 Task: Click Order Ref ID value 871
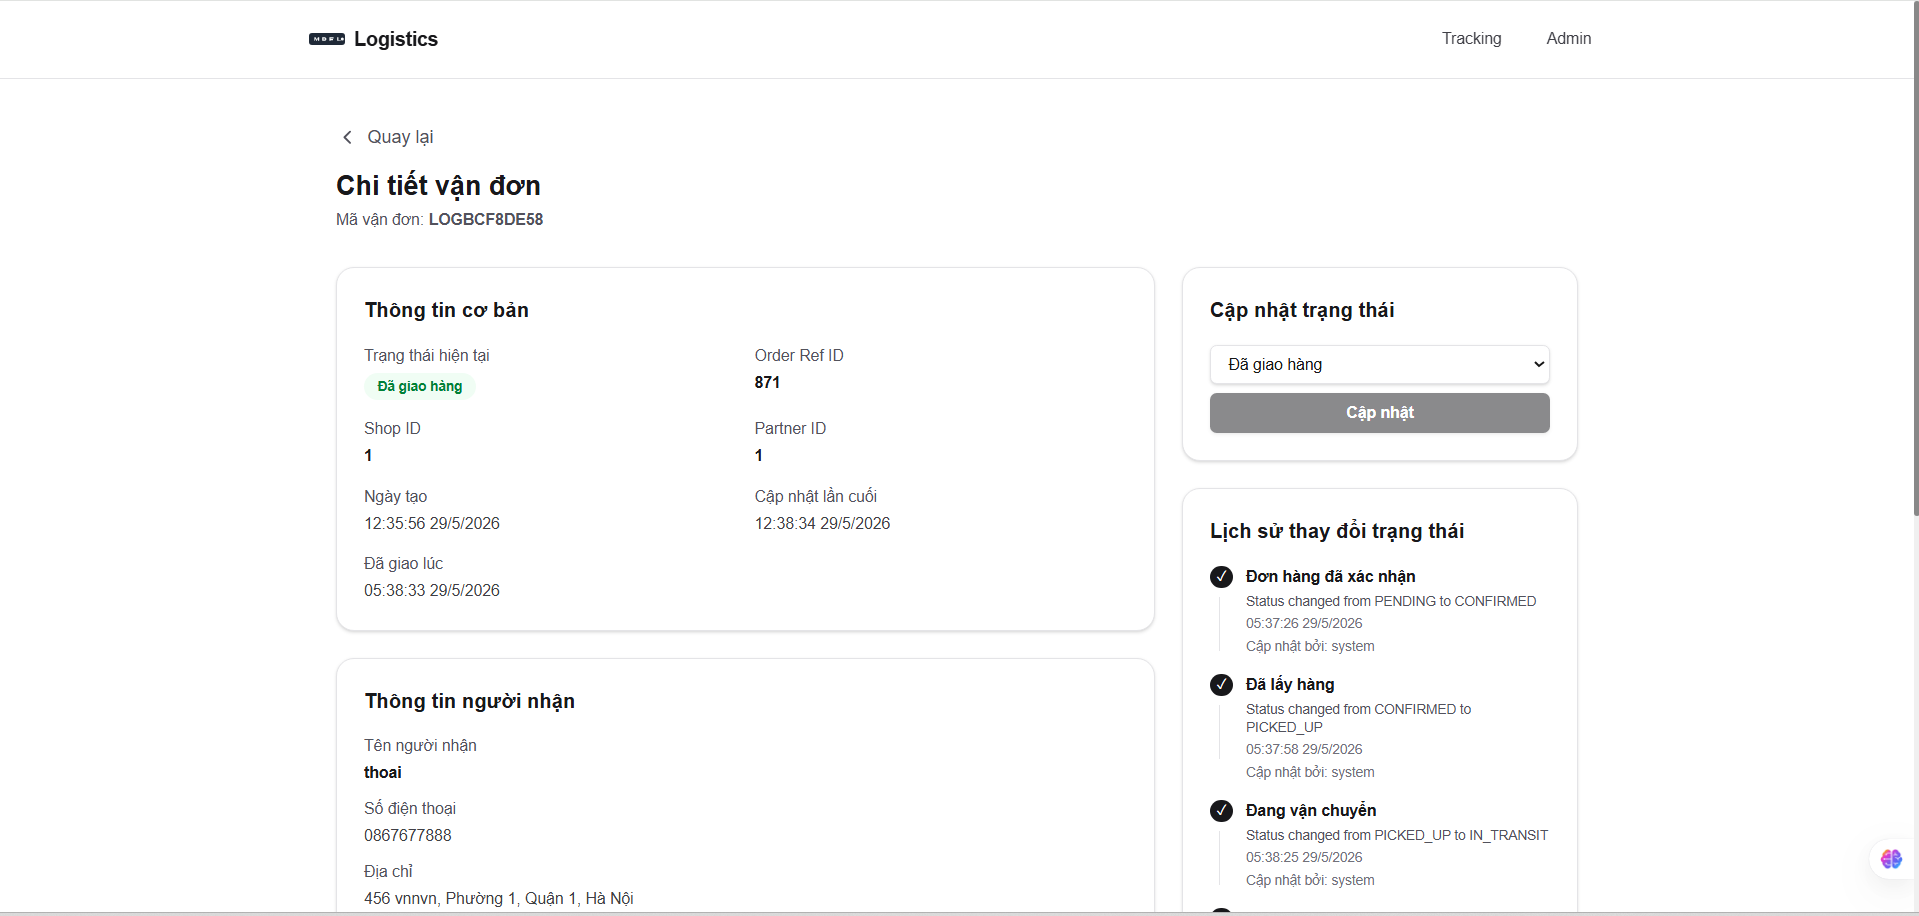(767, 382)
